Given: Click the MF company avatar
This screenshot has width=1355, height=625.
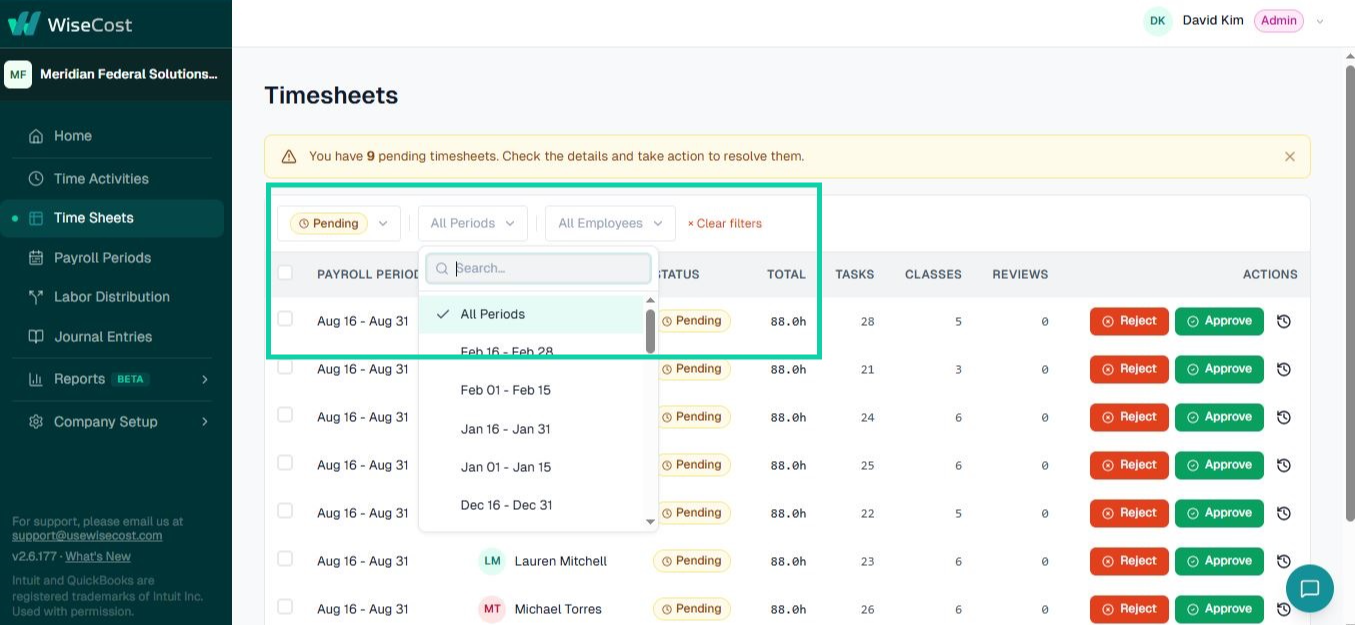Looking at the screenshot, I should pyautogui.click(x=18, y=74).
